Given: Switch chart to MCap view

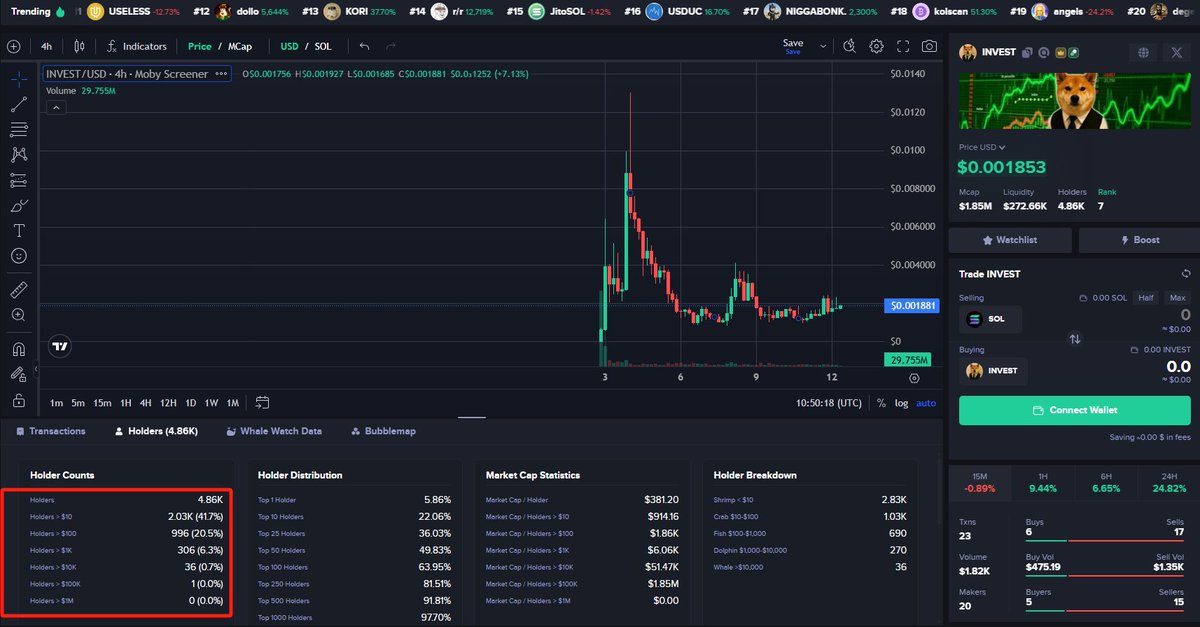Looking at the screenshot, I should tap(240, 46).
